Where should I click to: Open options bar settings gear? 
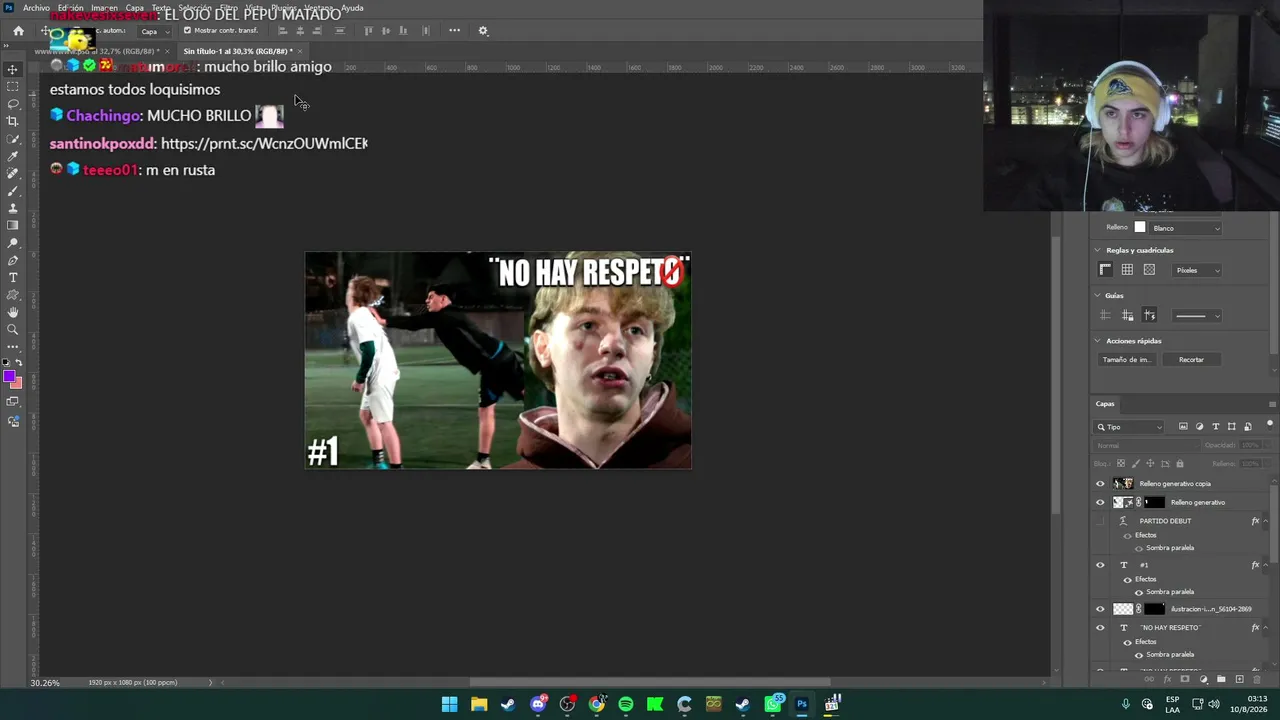(x=483, y=31)
